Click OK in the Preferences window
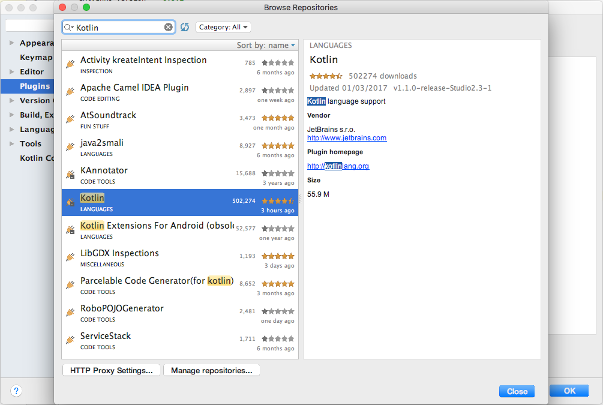The height and width of the screenshot is (405, 603). click(569, 391)
